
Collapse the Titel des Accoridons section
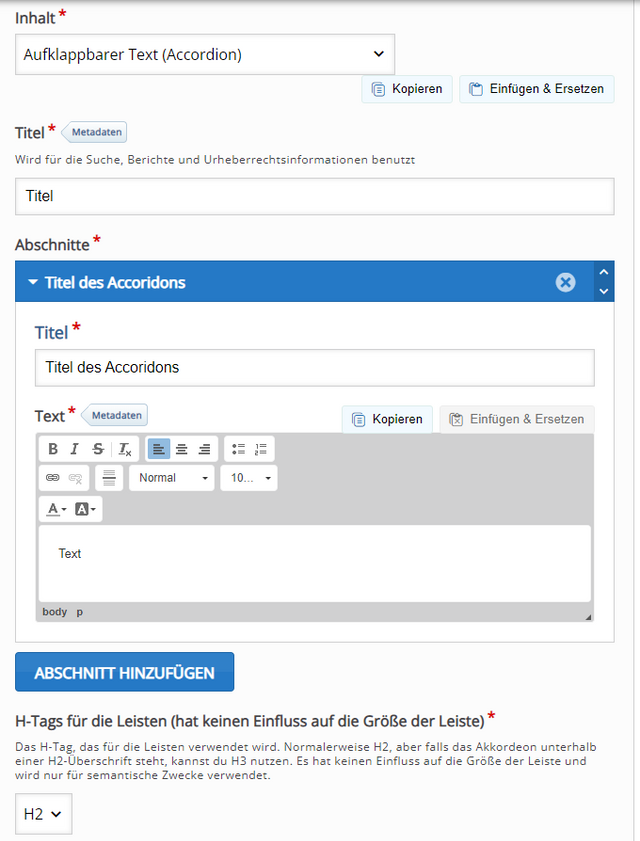click(x=33, y=282)
